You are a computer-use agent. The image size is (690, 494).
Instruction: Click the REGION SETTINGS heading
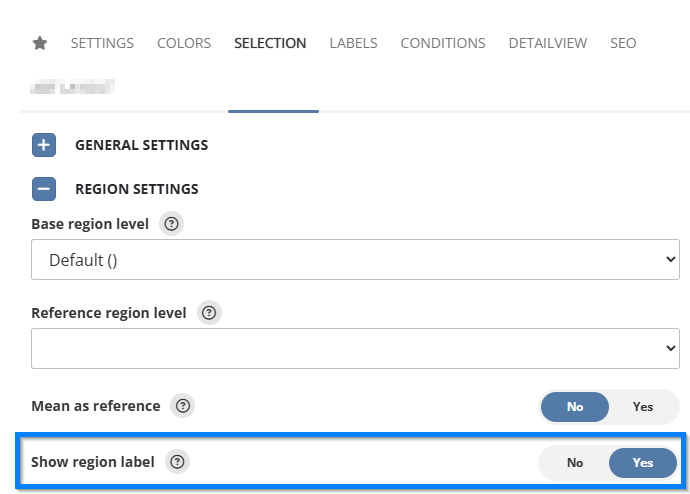(137, 189)
